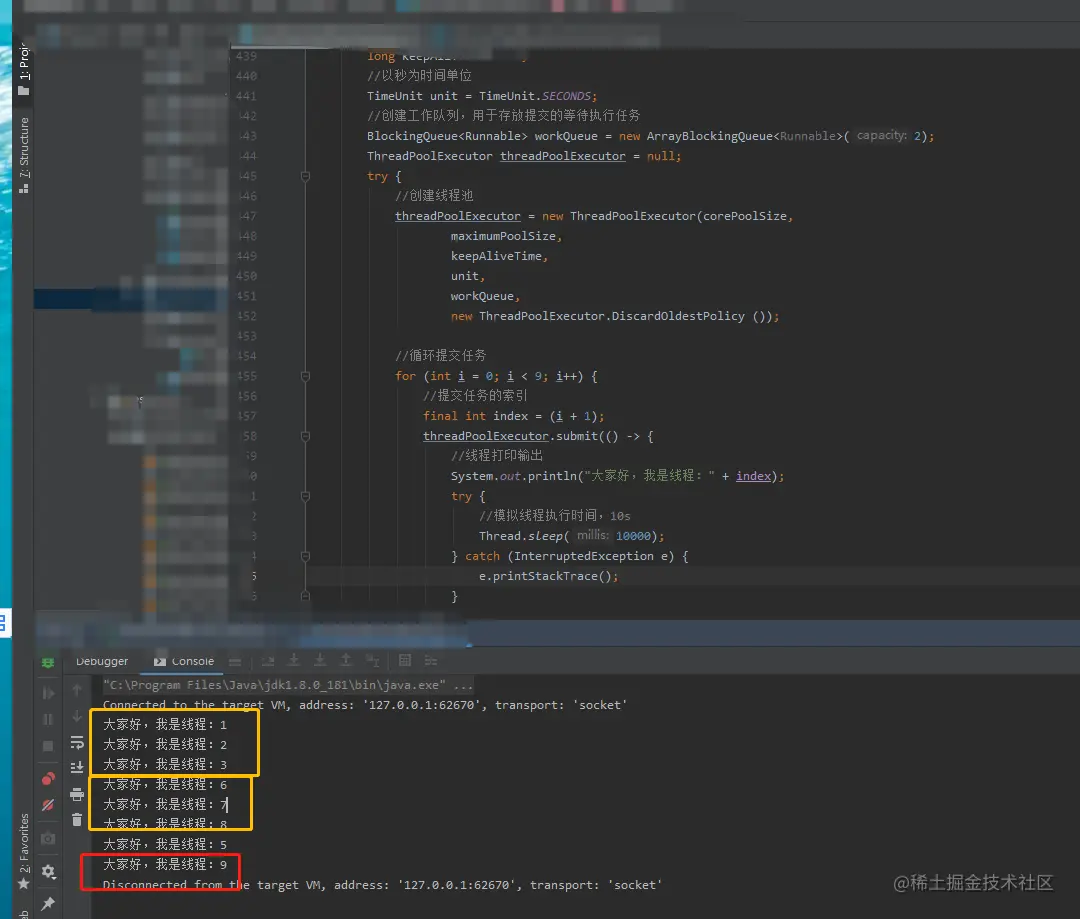Image resolution: width=1080 pixels, height=919 pixels.
Task: Collapse inner try block fold marker
Action: [305, 496]
